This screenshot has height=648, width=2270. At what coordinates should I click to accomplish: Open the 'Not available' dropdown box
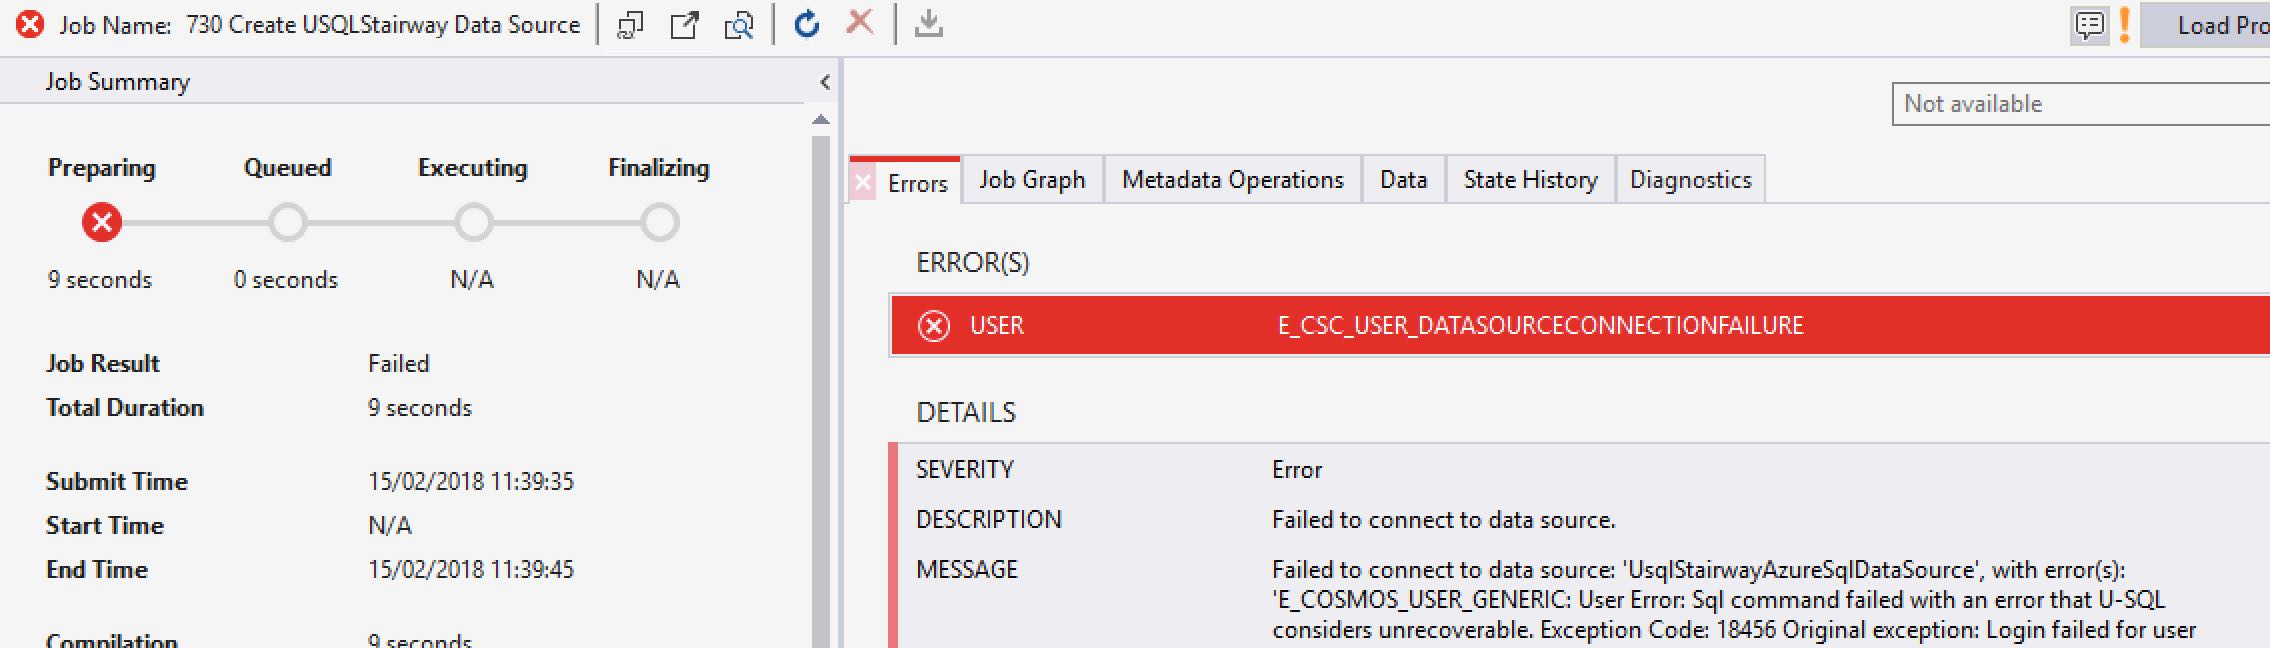point(2080,104)
